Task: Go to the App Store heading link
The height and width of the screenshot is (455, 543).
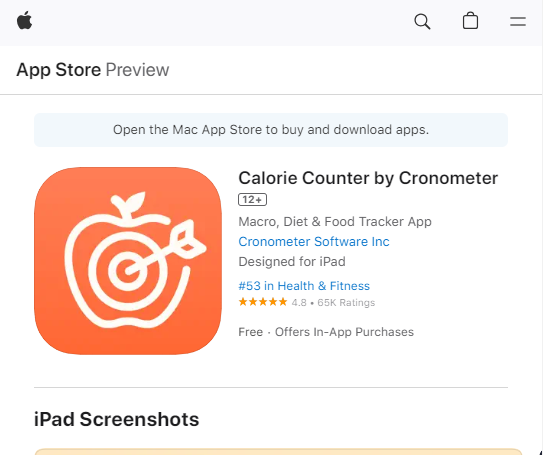Action: click(59, 70)
